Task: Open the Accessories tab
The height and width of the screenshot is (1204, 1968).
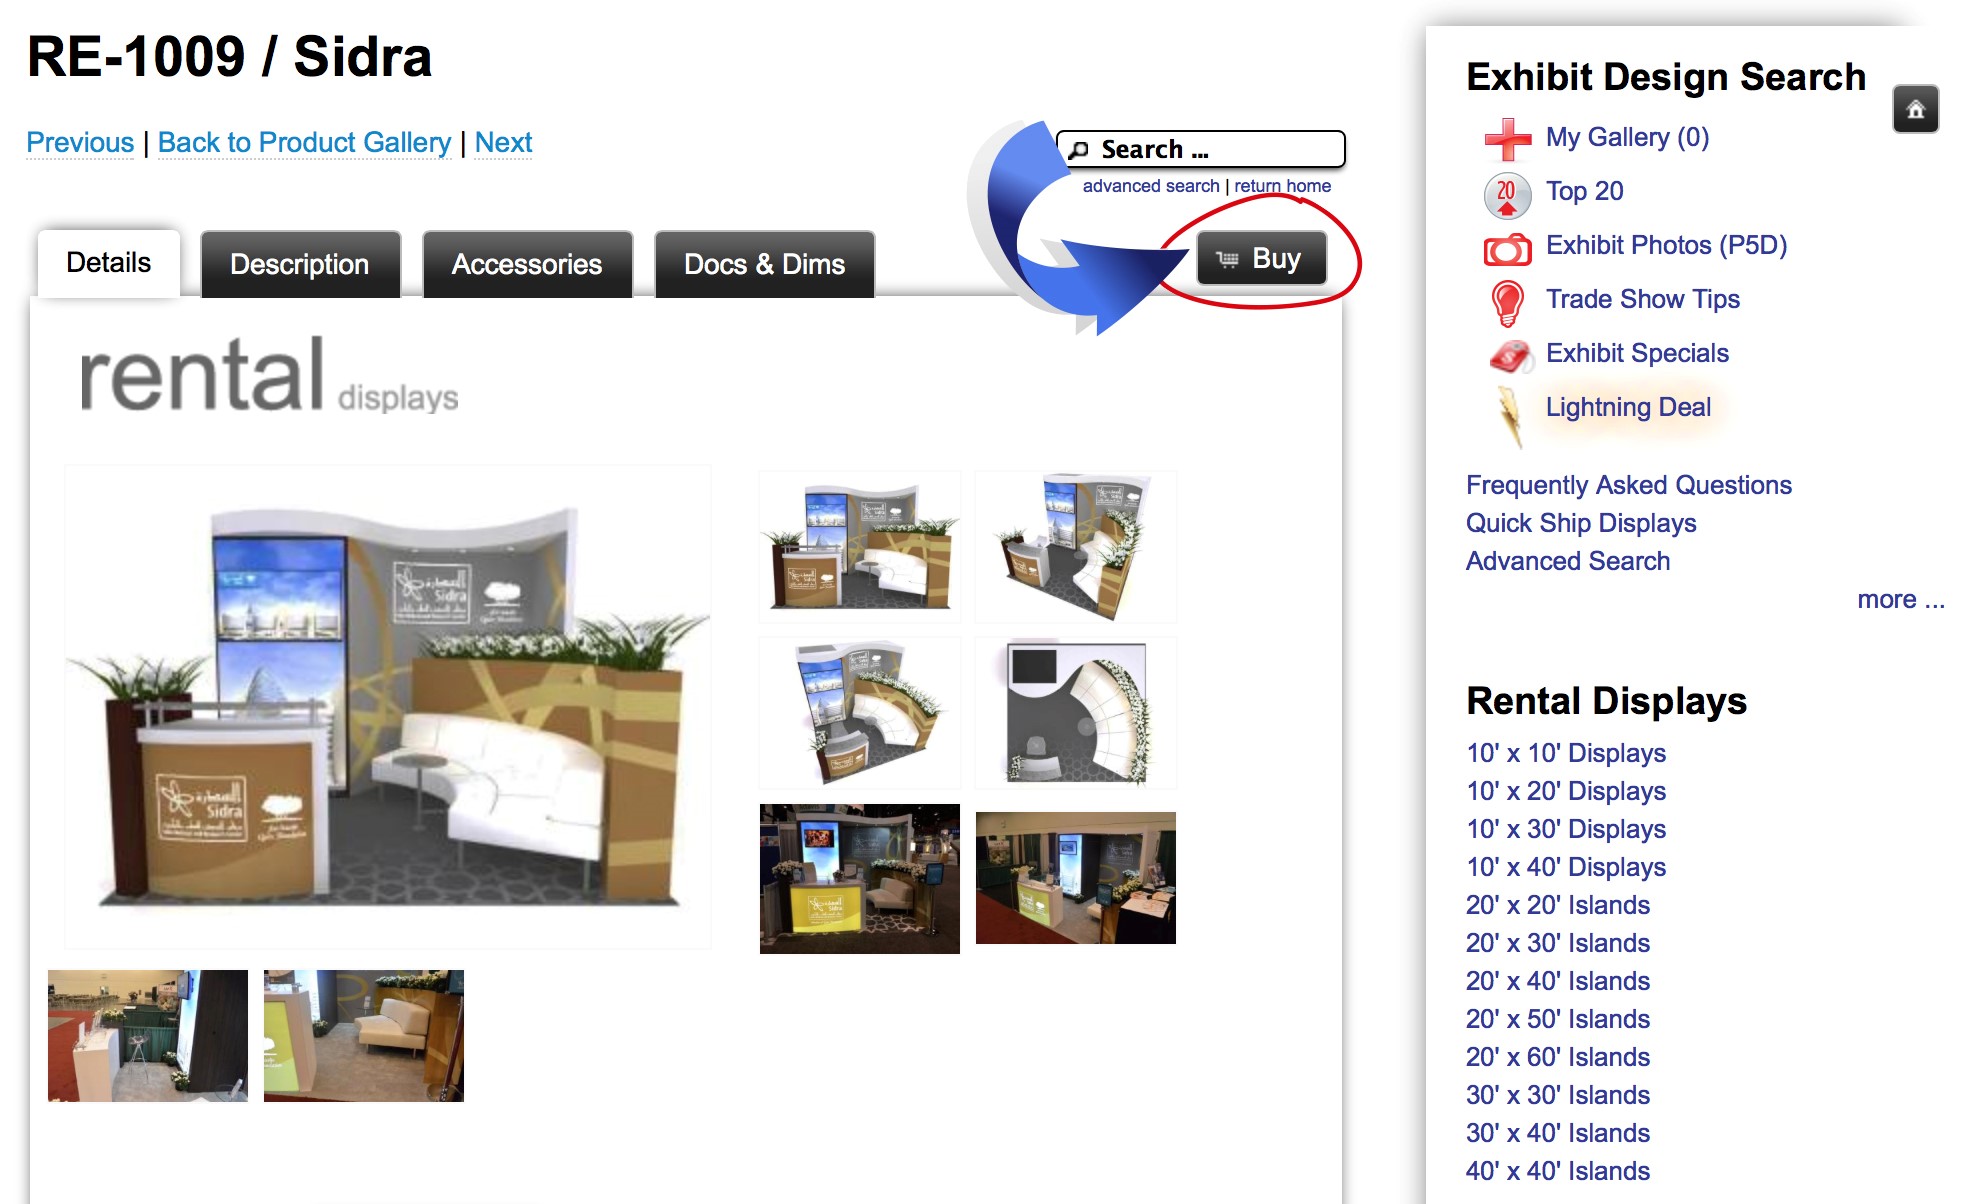Action: click(x=527, y=264)
